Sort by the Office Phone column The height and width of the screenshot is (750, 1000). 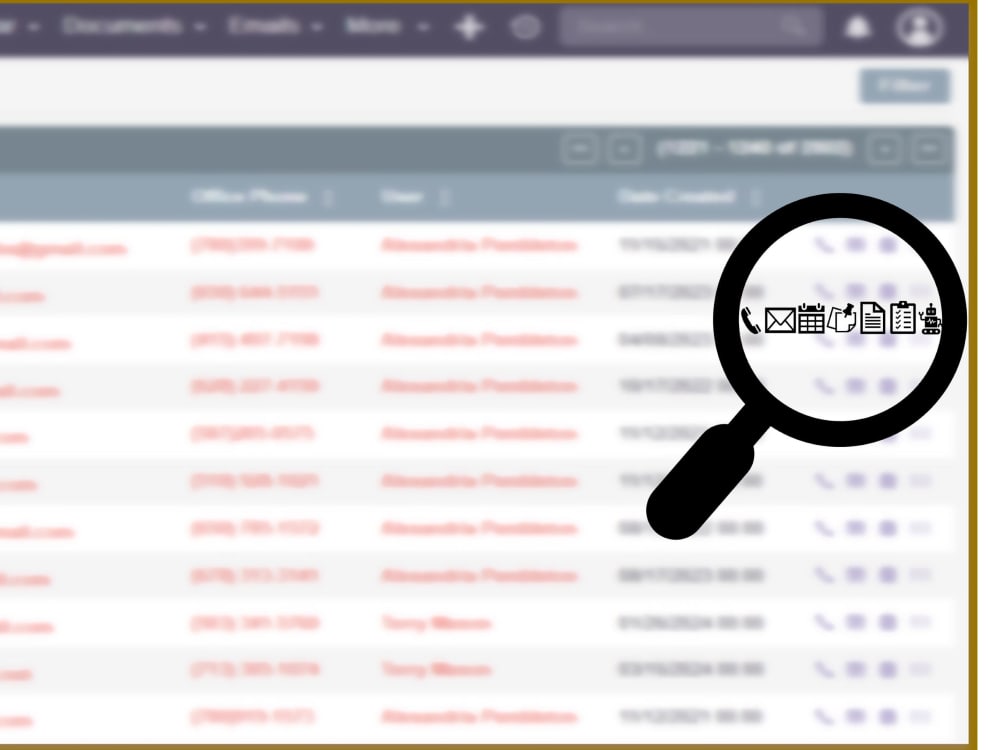[x=249, y=196]
